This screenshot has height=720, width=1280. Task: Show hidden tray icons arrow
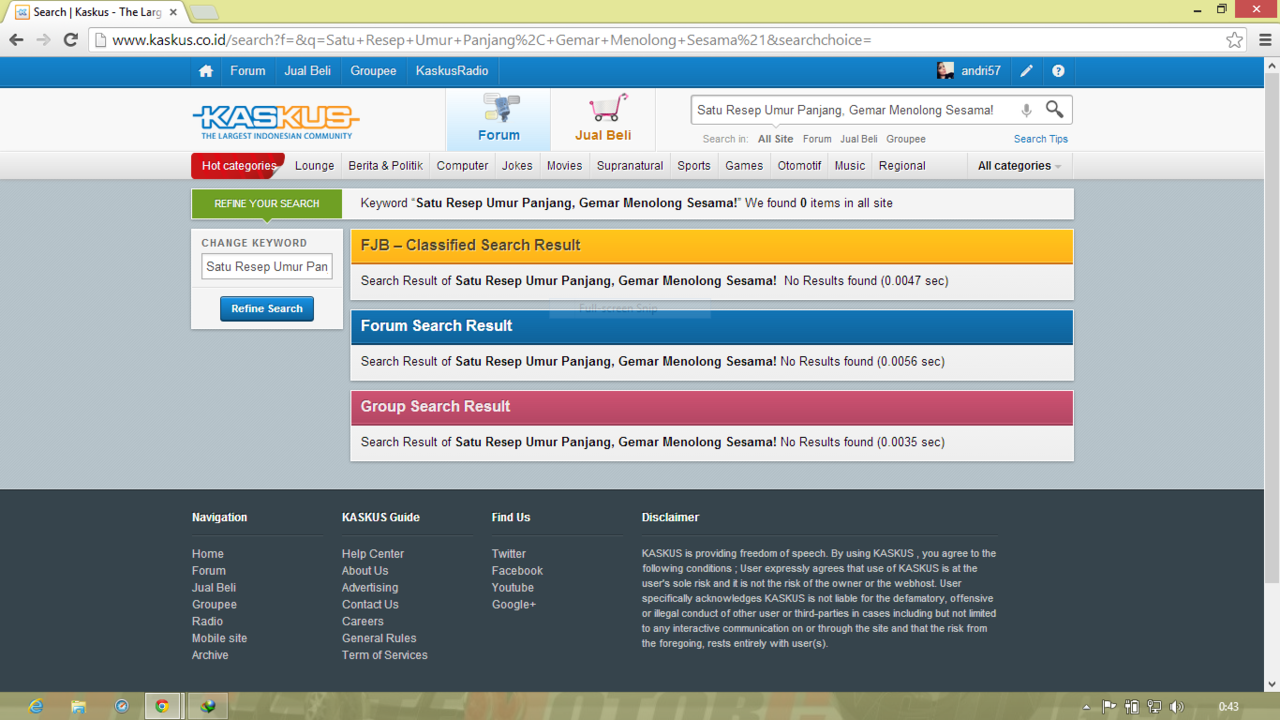point(1086,707)
